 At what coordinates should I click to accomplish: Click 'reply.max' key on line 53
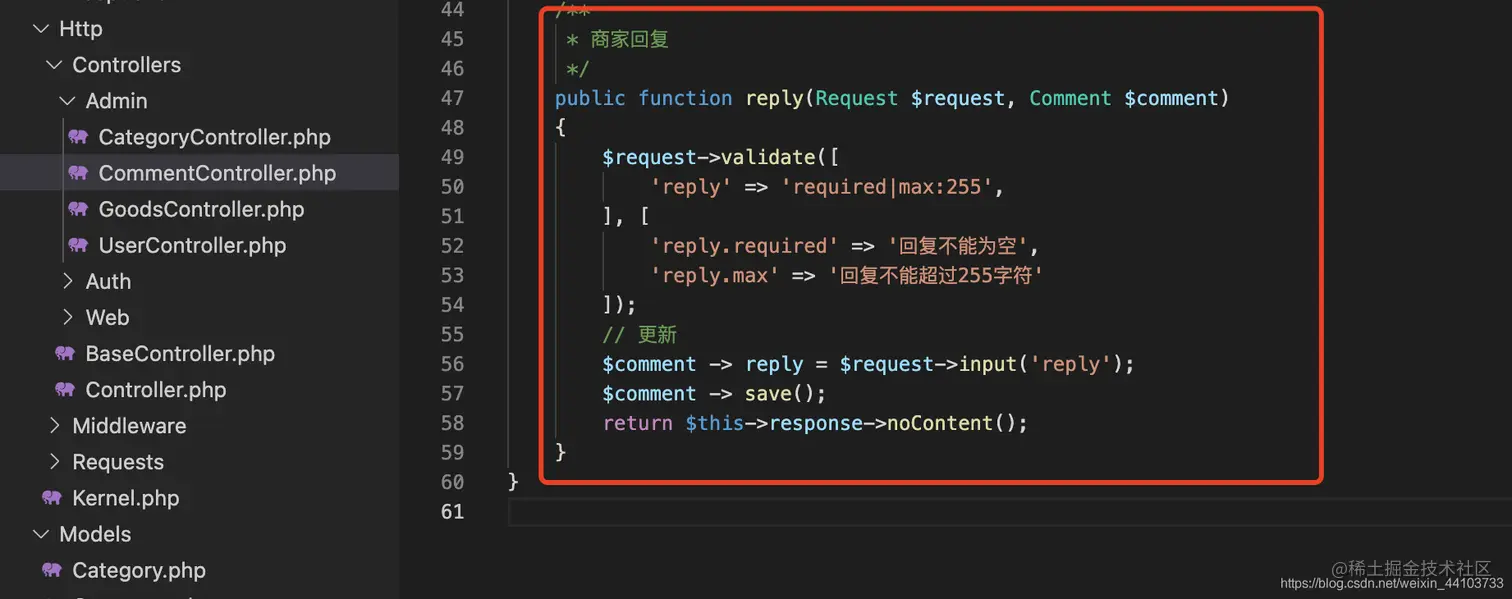[x=715, y=275]
